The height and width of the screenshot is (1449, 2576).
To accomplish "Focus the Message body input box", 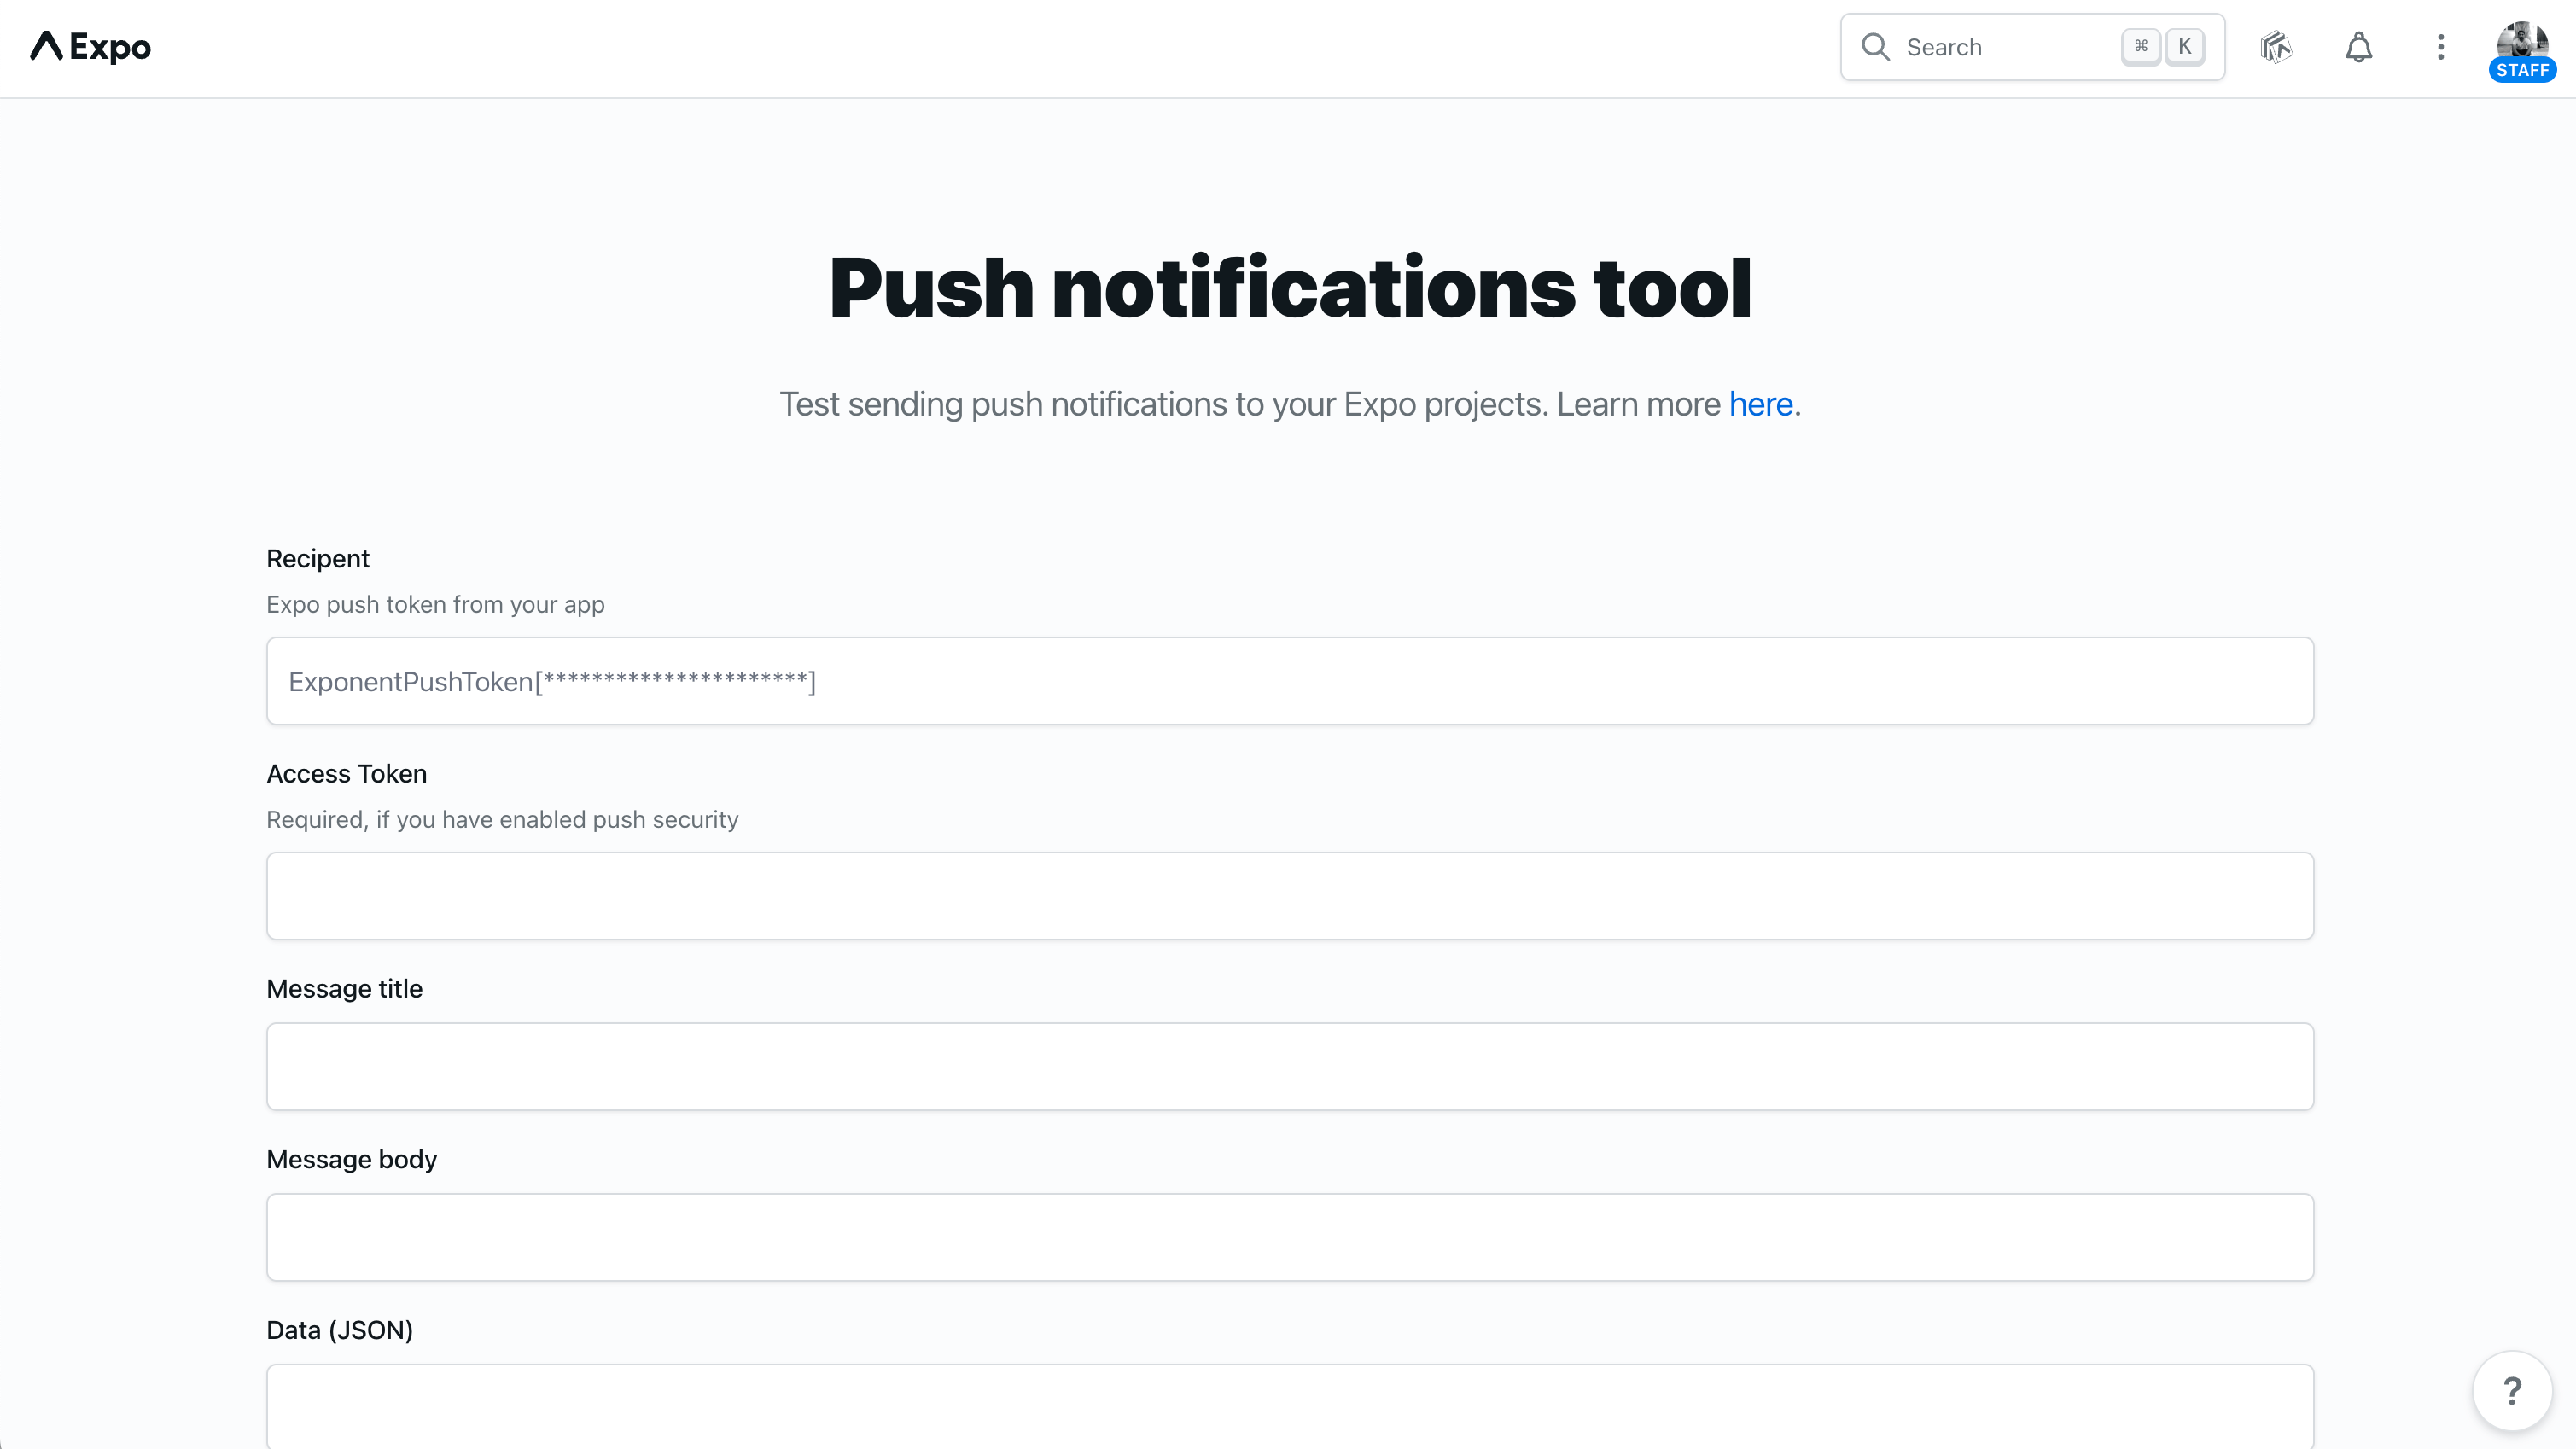I will [x=1290, y=1237].
